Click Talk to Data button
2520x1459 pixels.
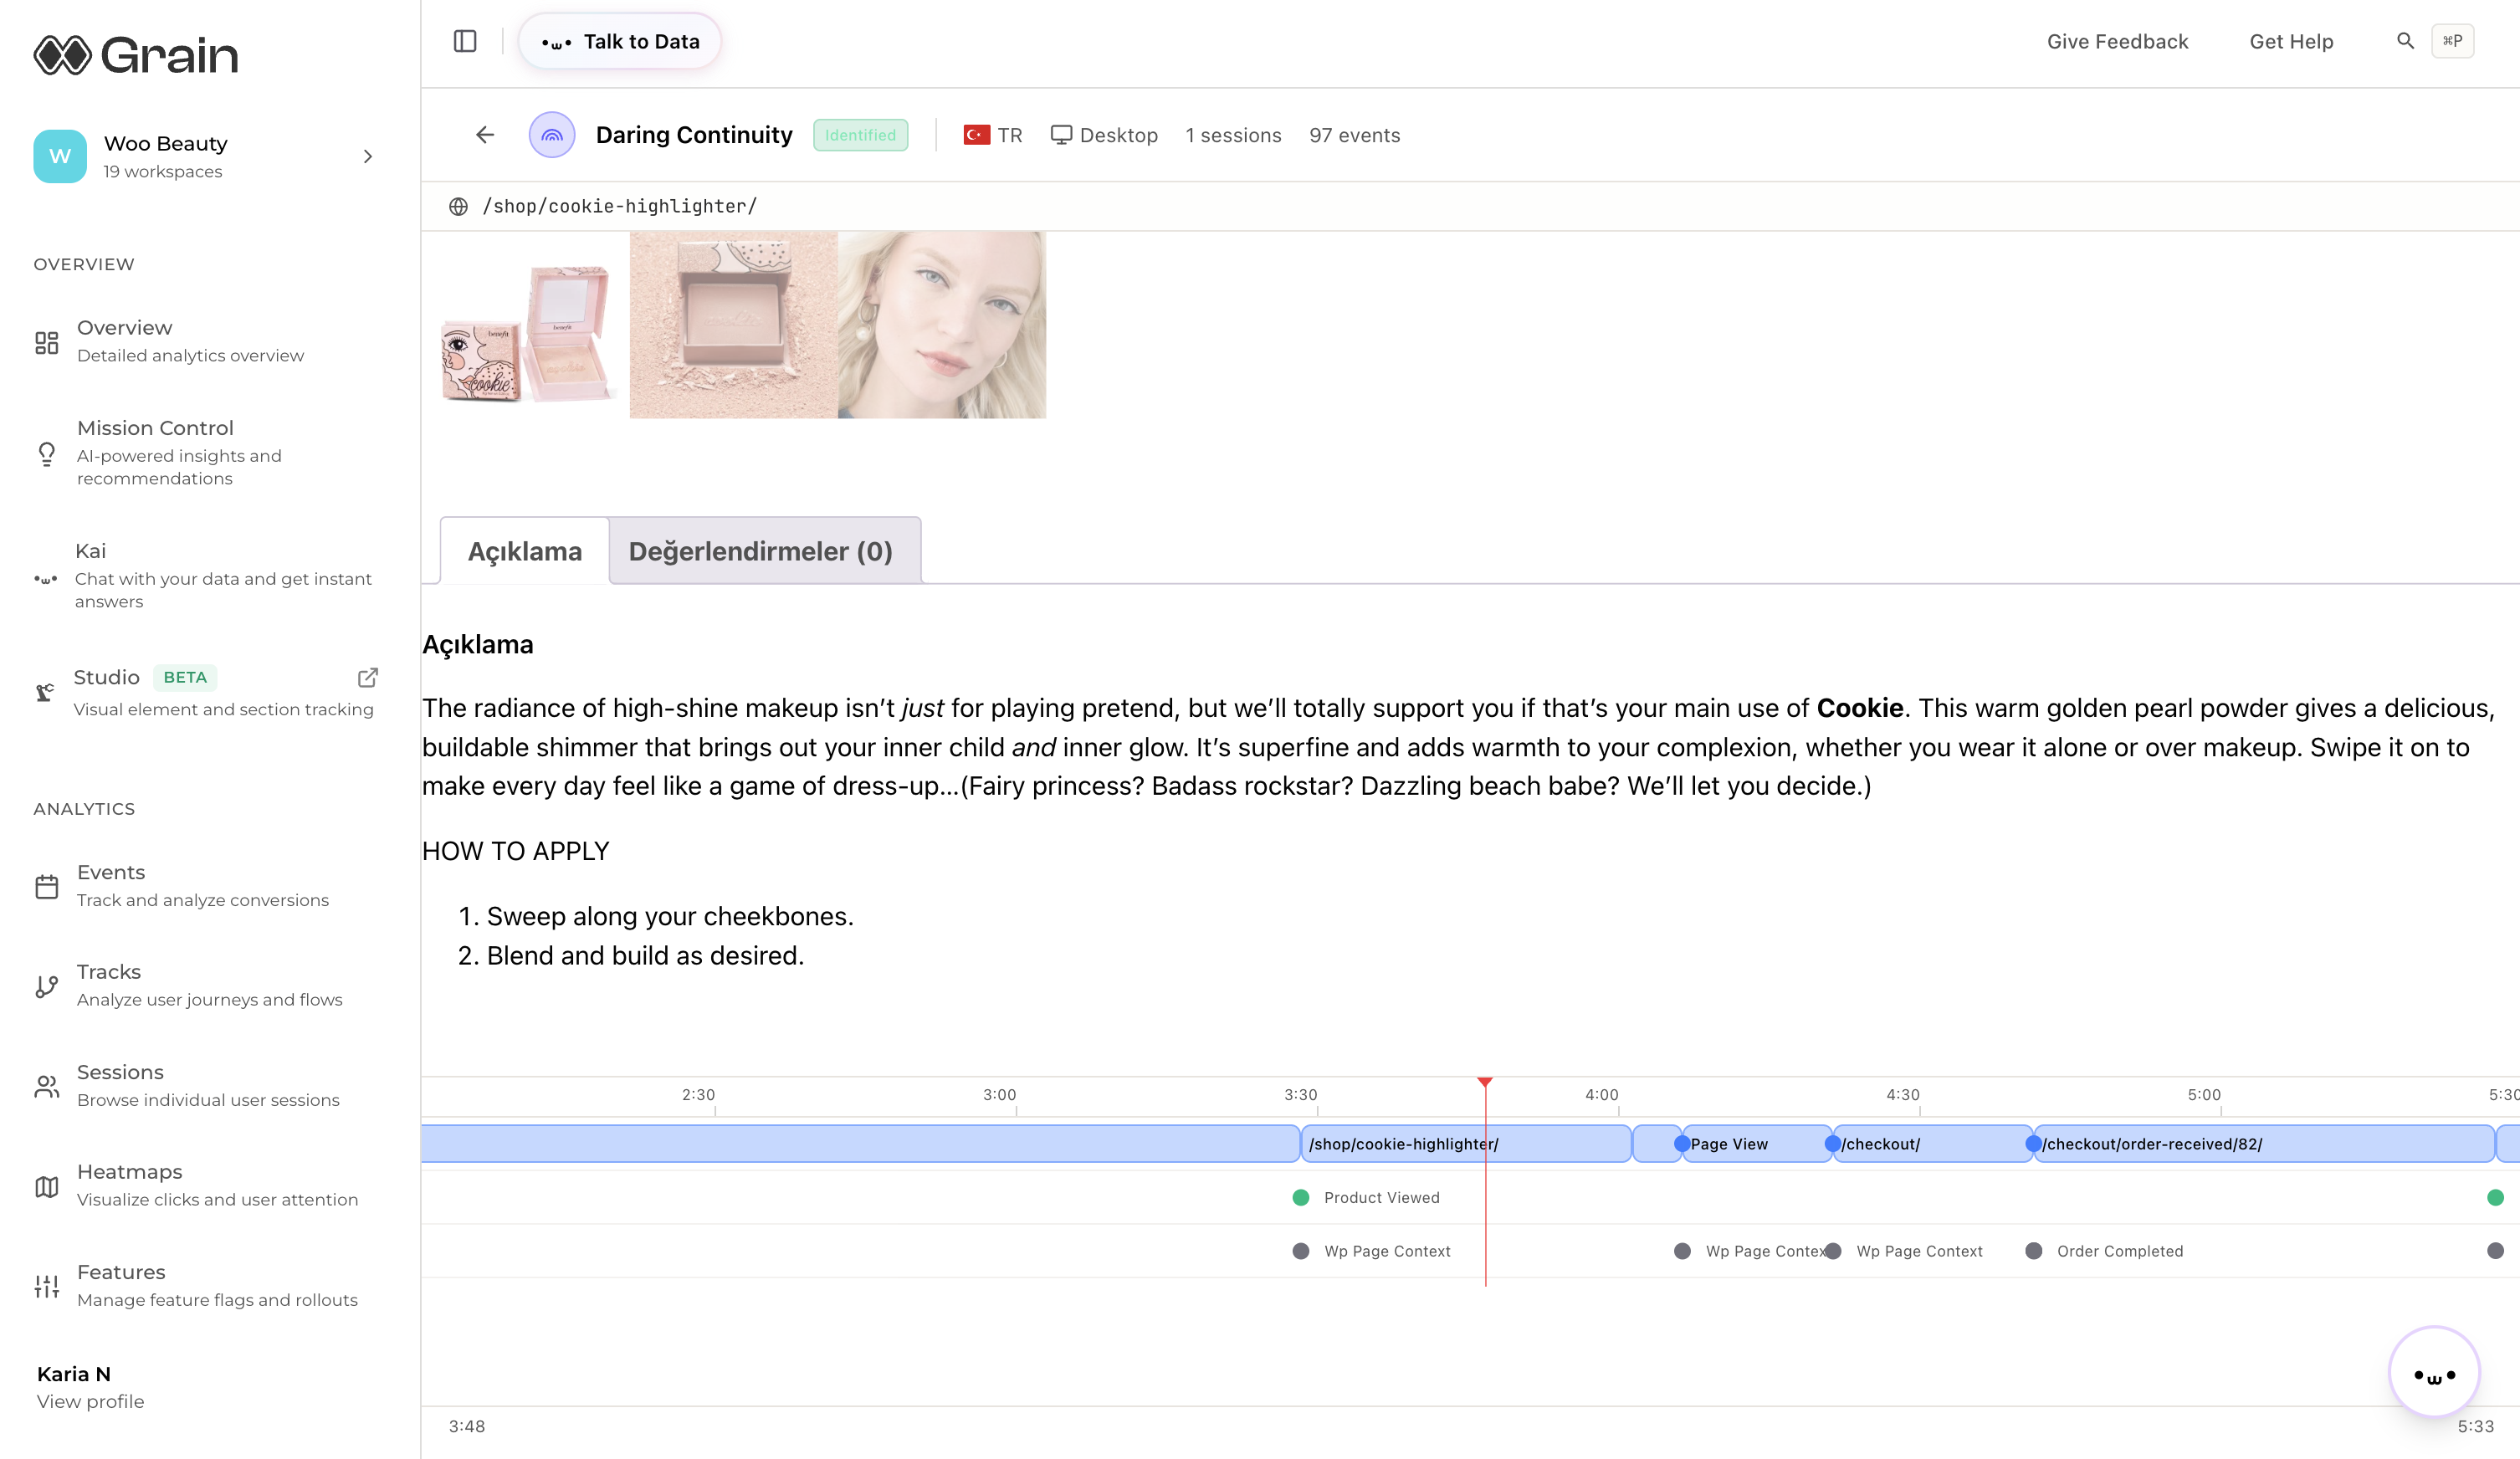620,41
